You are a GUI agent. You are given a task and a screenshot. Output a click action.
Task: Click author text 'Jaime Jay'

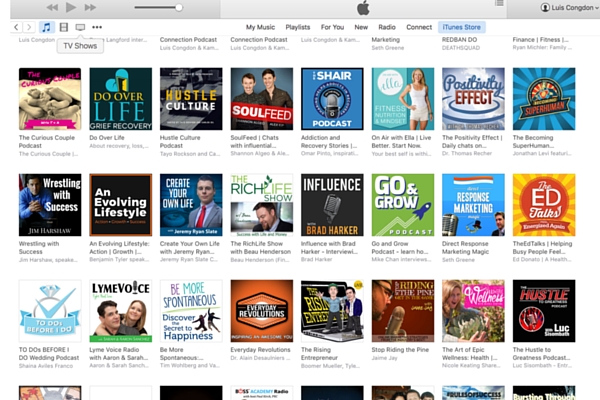tap(385, 358)
